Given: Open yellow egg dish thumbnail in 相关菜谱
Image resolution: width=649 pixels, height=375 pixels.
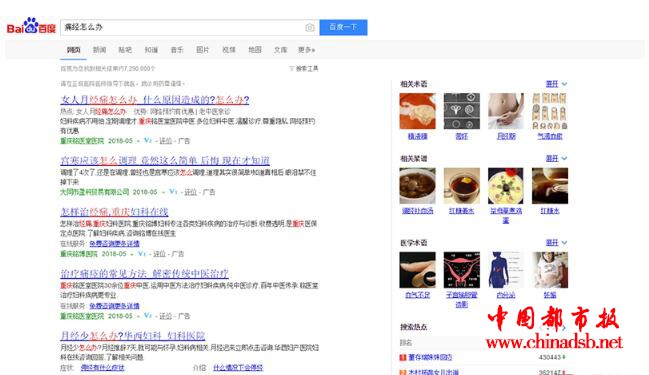Looking at the screenshot, I should click(x=505, y=185).
